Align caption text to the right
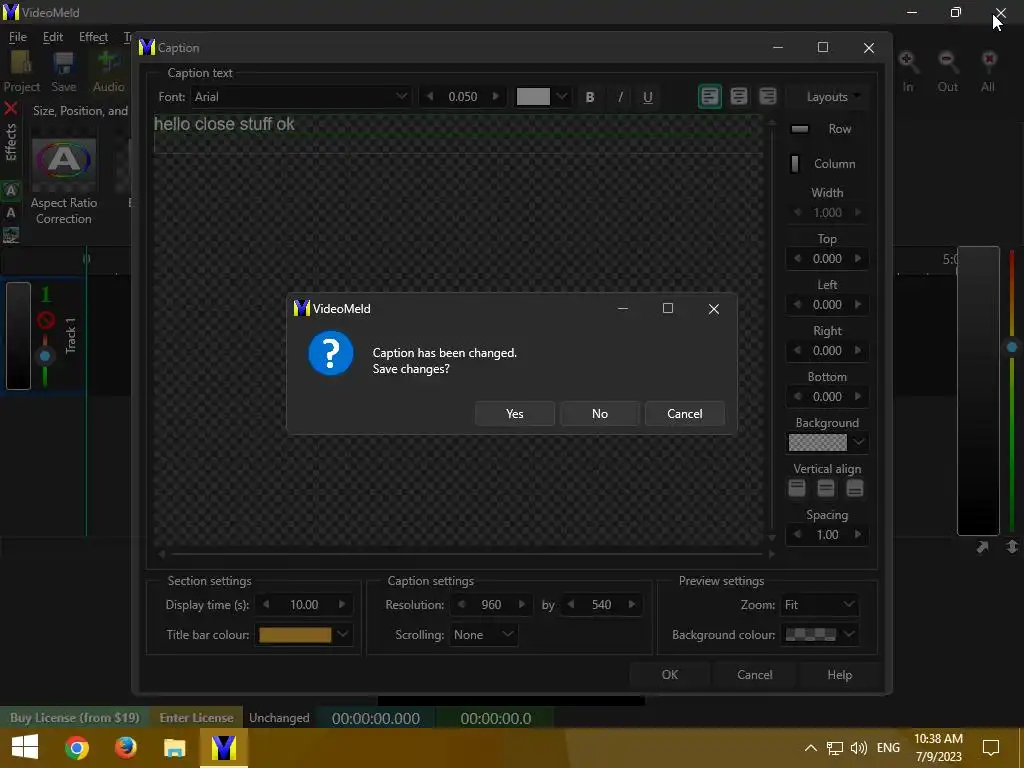Viewport: 1024px width, 768px height. (x=768, y=97)
